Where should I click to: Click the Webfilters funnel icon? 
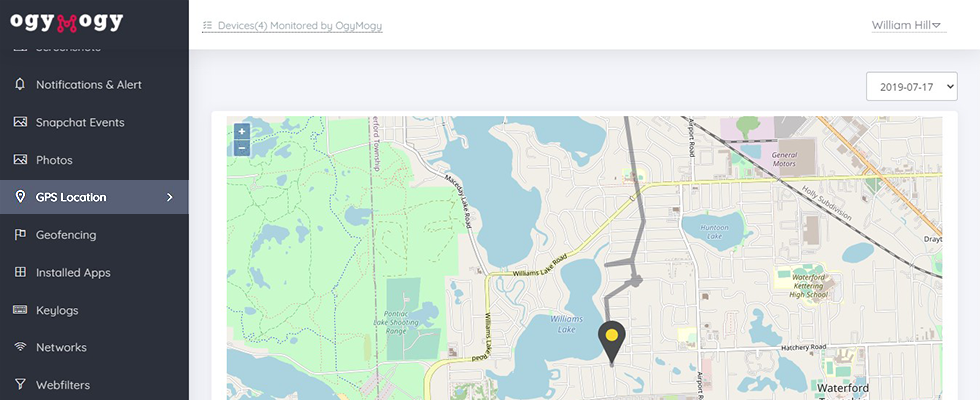(x=20, y=384)
